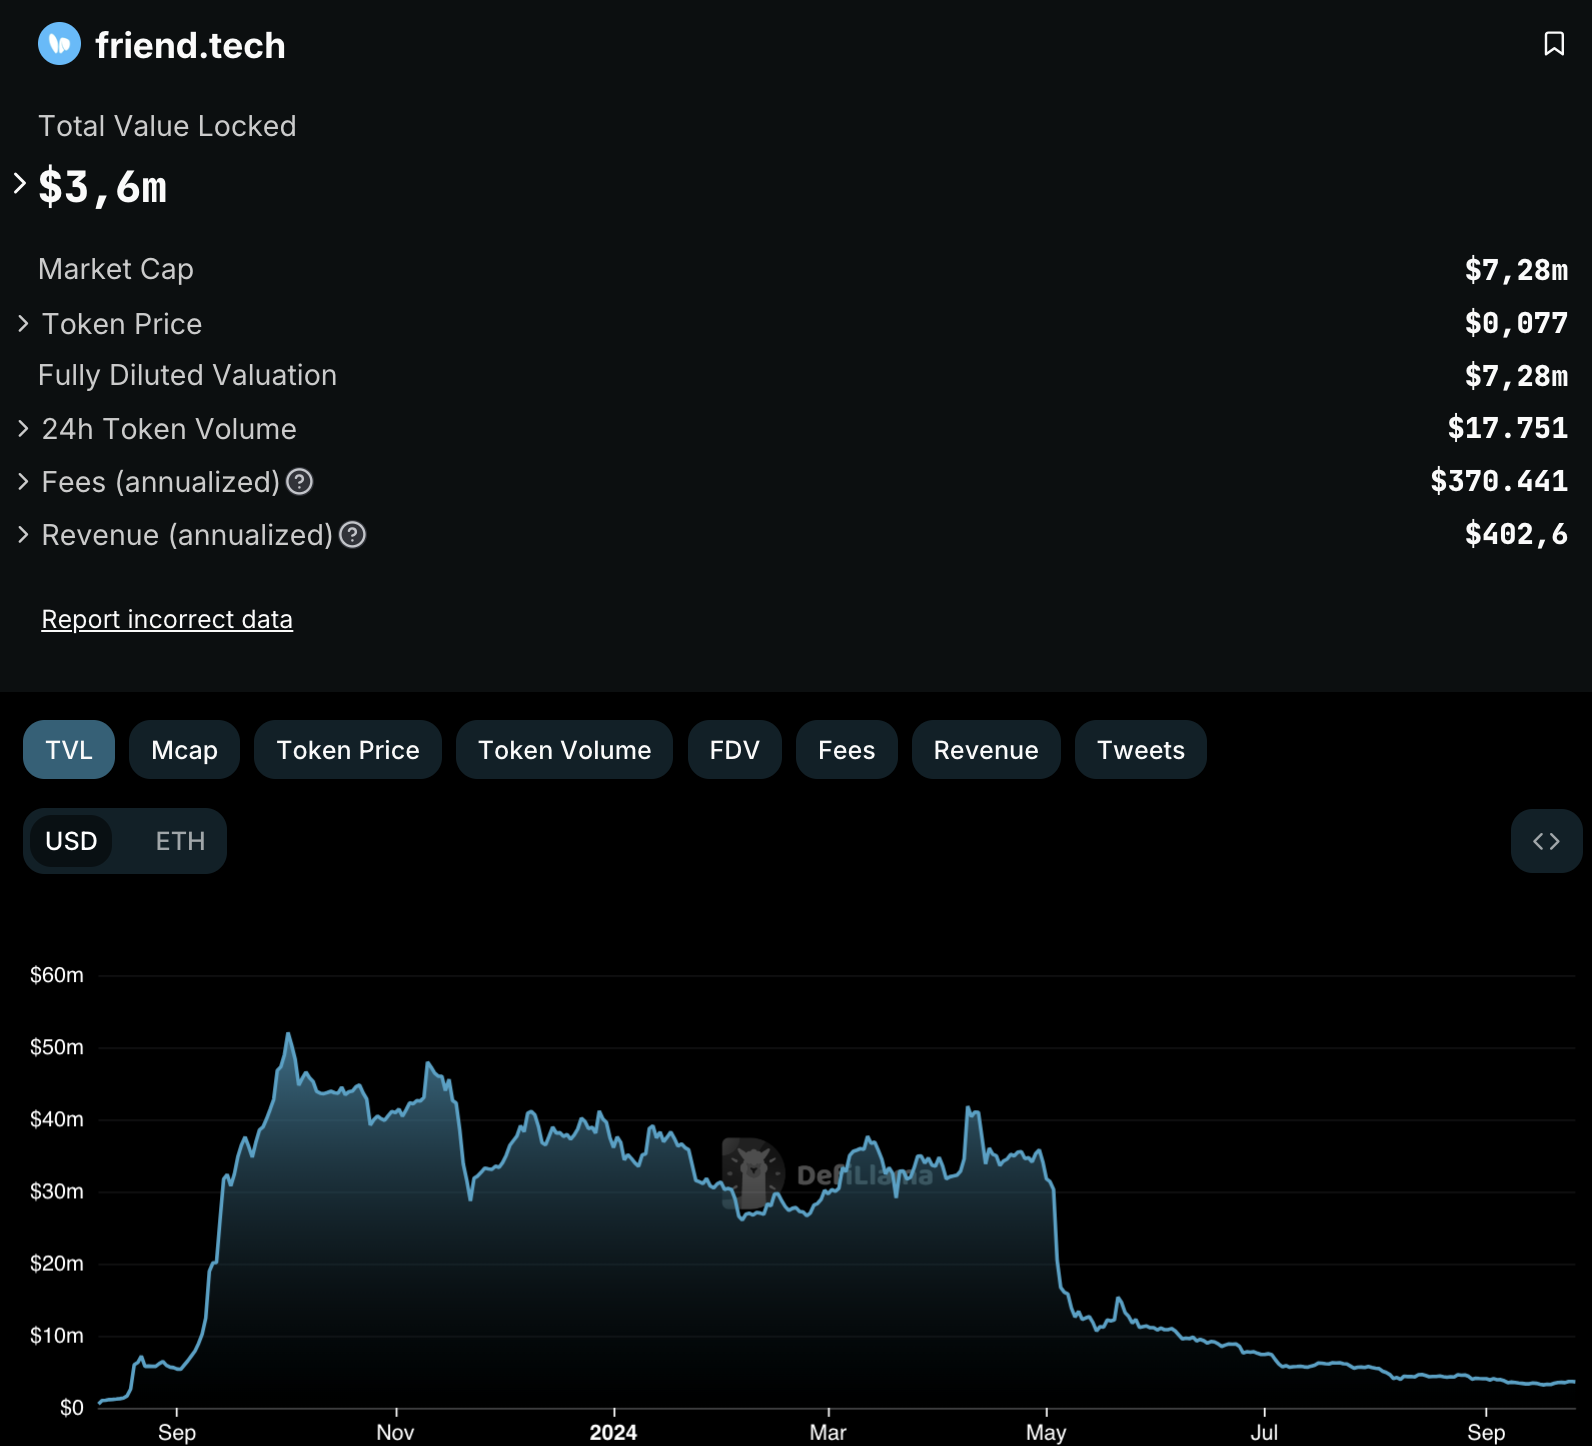Bookmark the friend.tech protocol
Viewport: 1592px width, 1446px height.
click(1553, 44)
